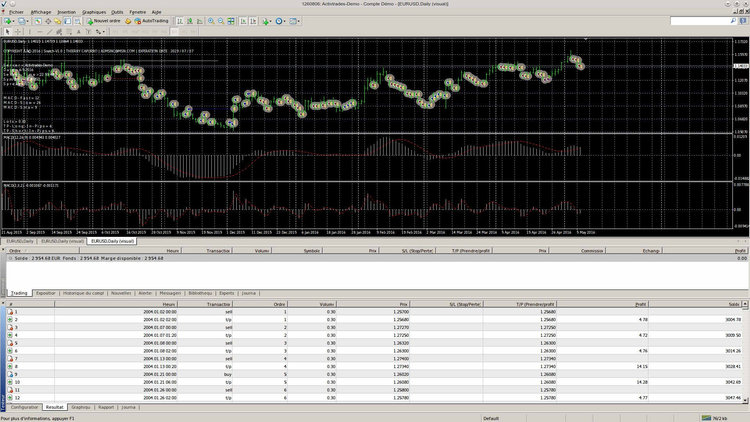Screen dimensions: 750x422
Task: Click the Profit column header in results
Action: (x=639, y=303)
